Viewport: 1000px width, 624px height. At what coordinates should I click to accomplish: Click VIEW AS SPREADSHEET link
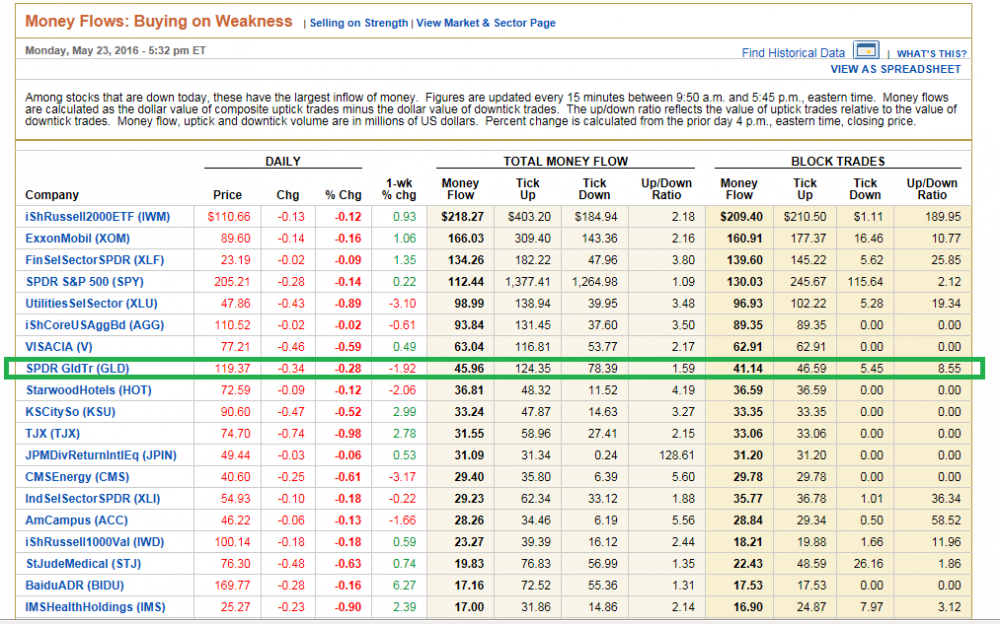[x=895, y=70]
